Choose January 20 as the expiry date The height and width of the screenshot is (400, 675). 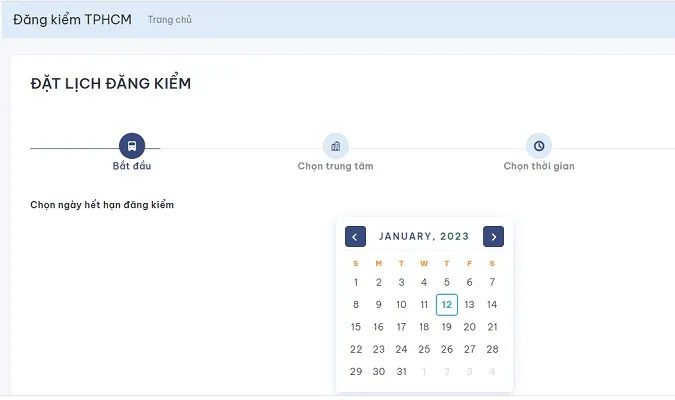click(470, 327)
